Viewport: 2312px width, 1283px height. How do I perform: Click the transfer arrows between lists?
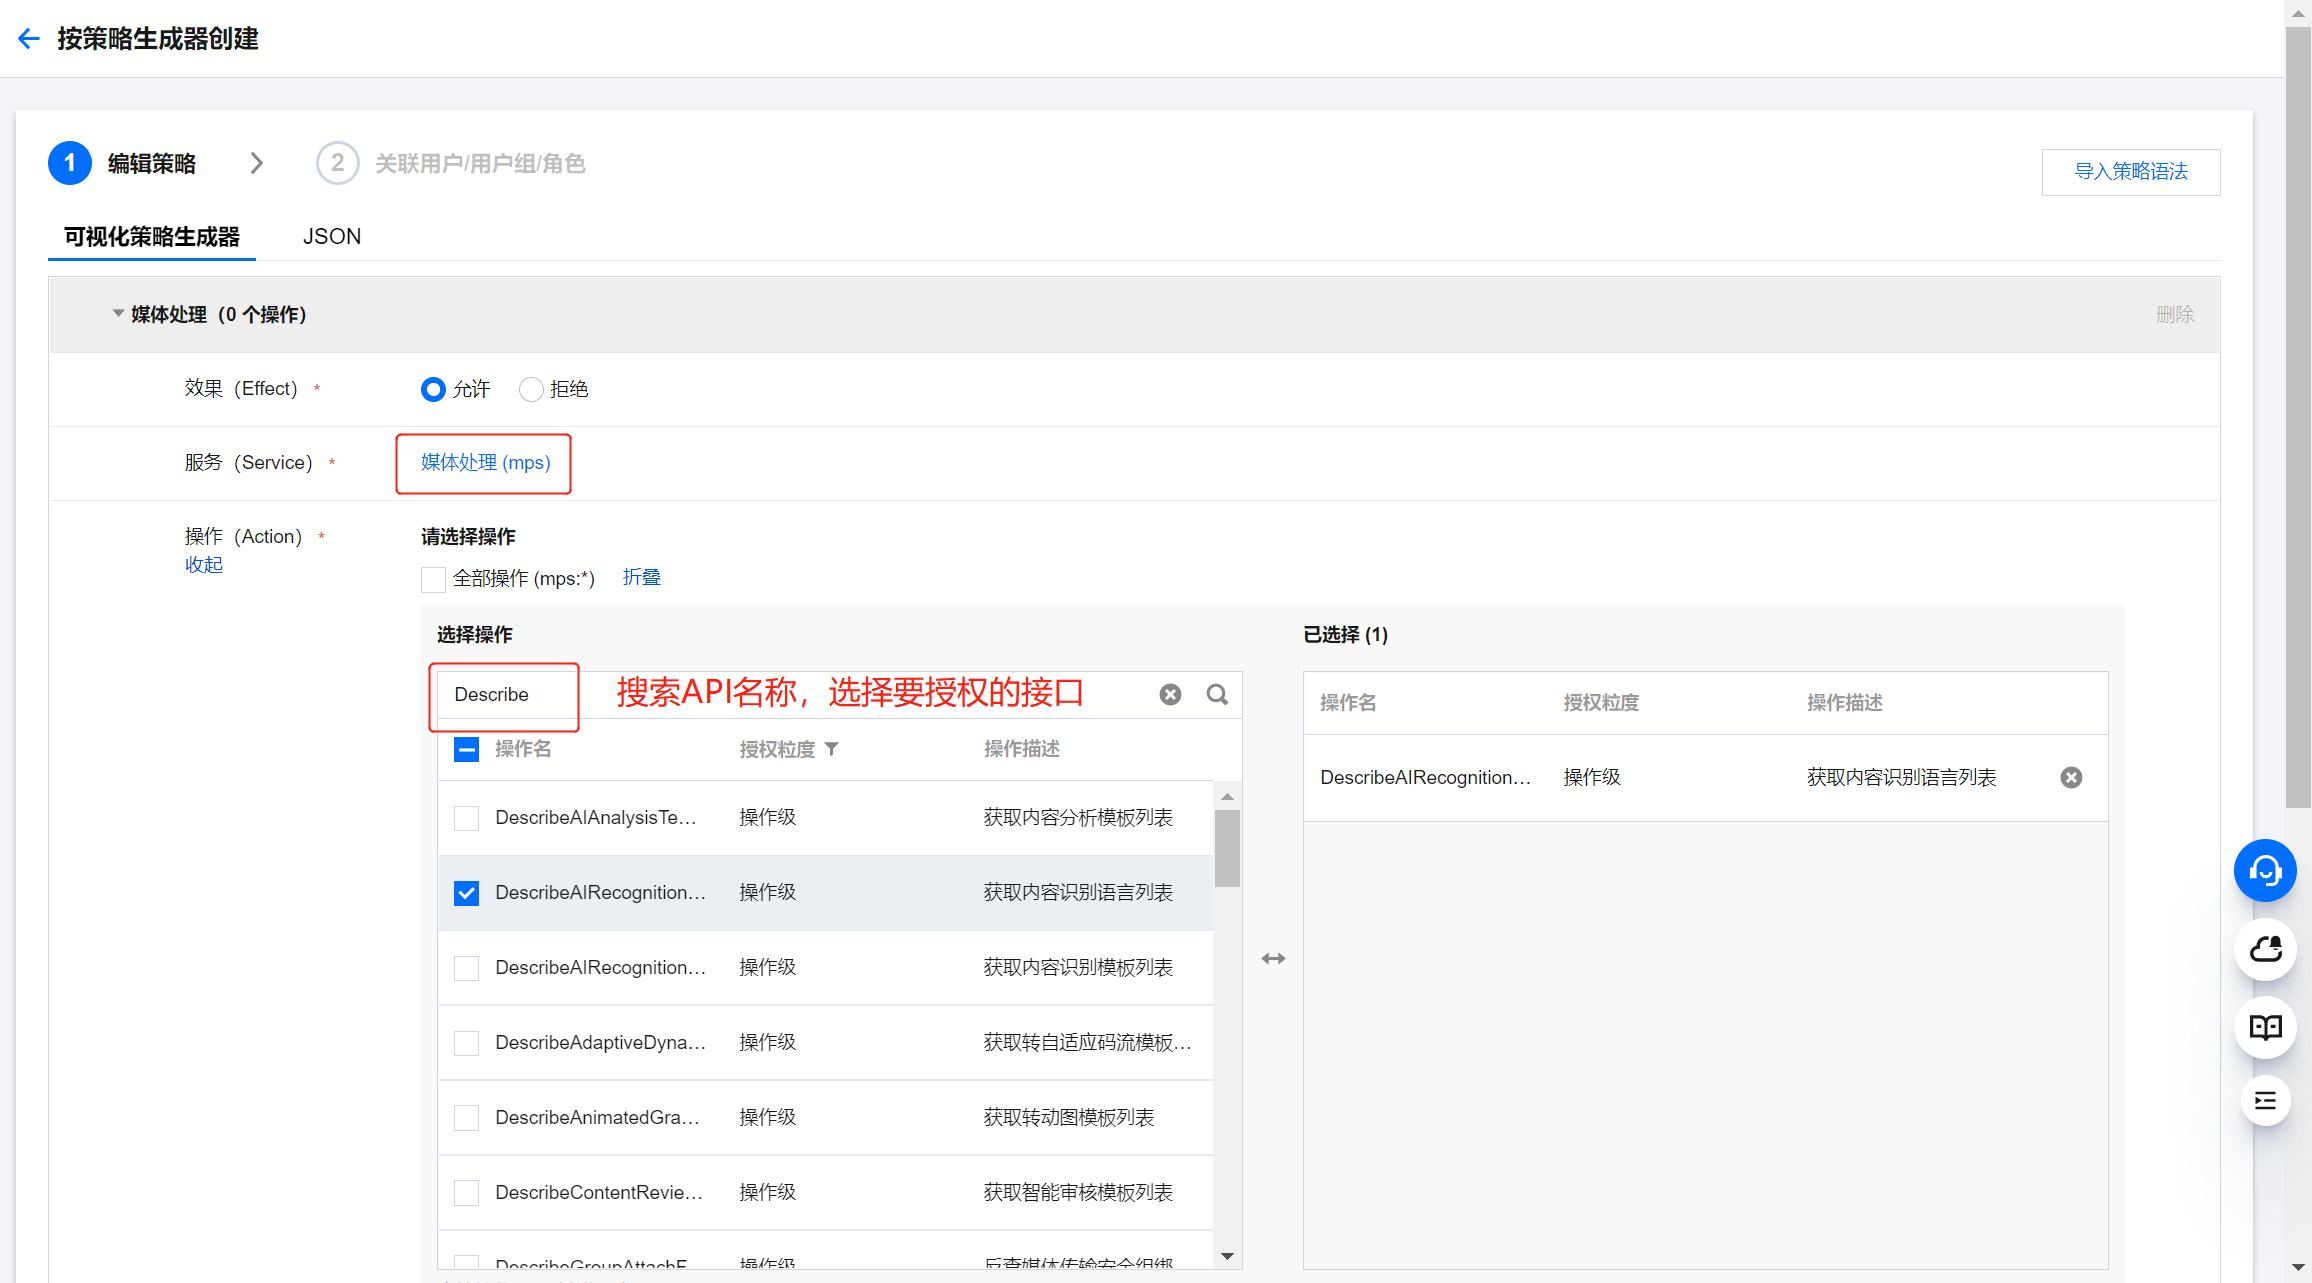(x=1273, y=958)
